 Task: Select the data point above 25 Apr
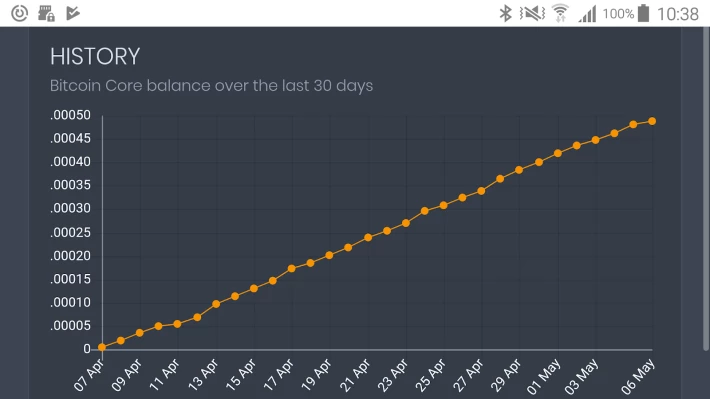pyautogui.click(x=443, y=205)
